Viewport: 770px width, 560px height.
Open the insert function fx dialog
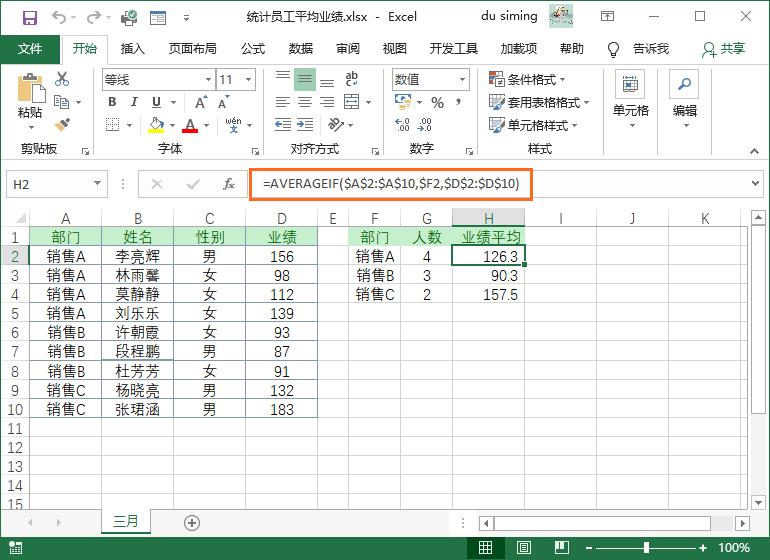228,184
